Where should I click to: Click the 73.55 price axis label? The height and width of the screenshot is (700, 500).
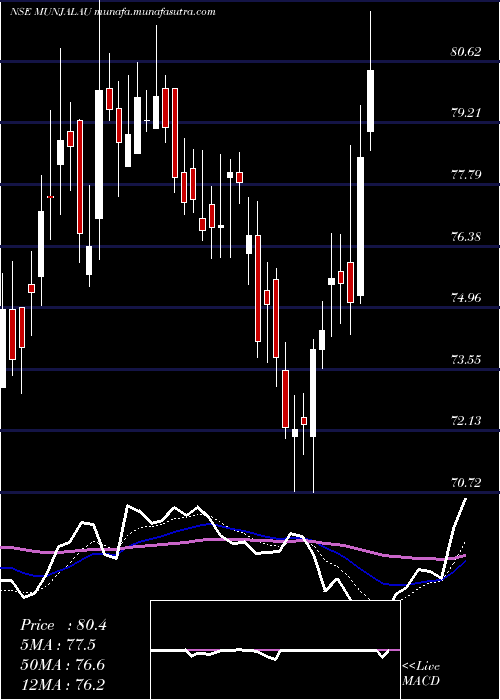[466, 359]
